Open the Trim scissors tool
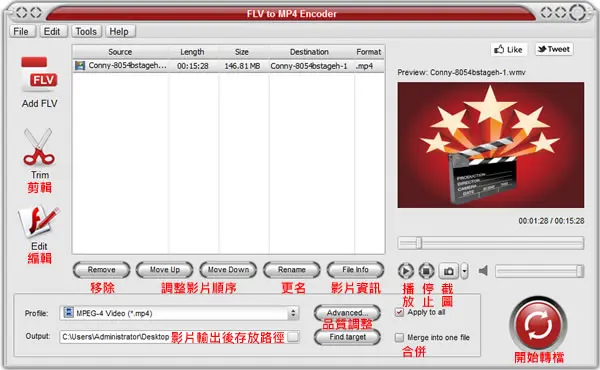 (x=38, y=147)
